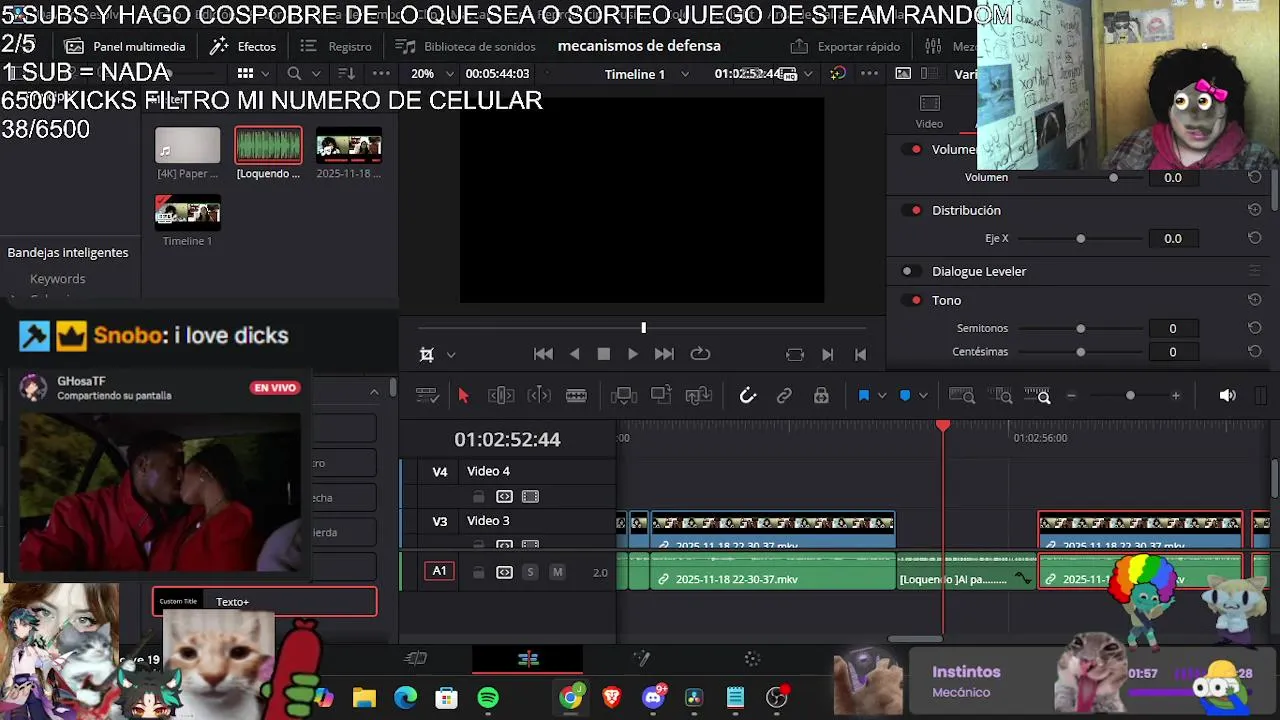Open the Video inspector tab

(x=929, y=112)
